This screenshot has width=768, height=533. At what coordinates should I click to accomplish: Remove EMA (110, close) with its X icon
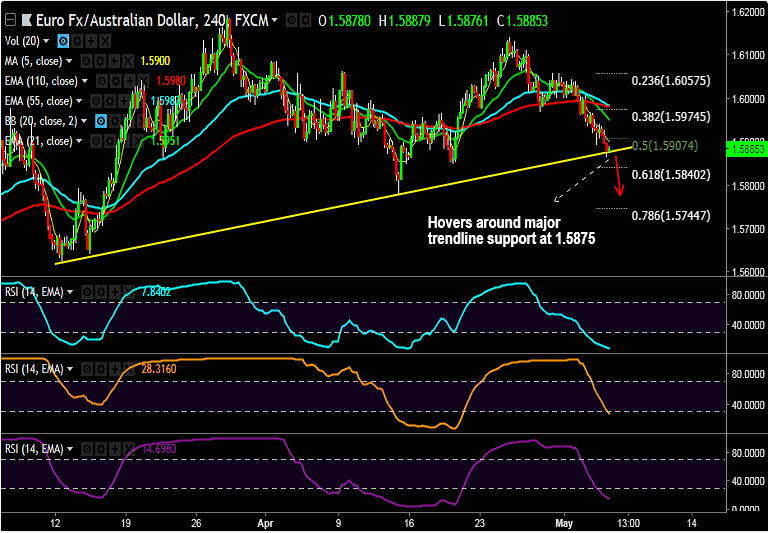(144, 81)
